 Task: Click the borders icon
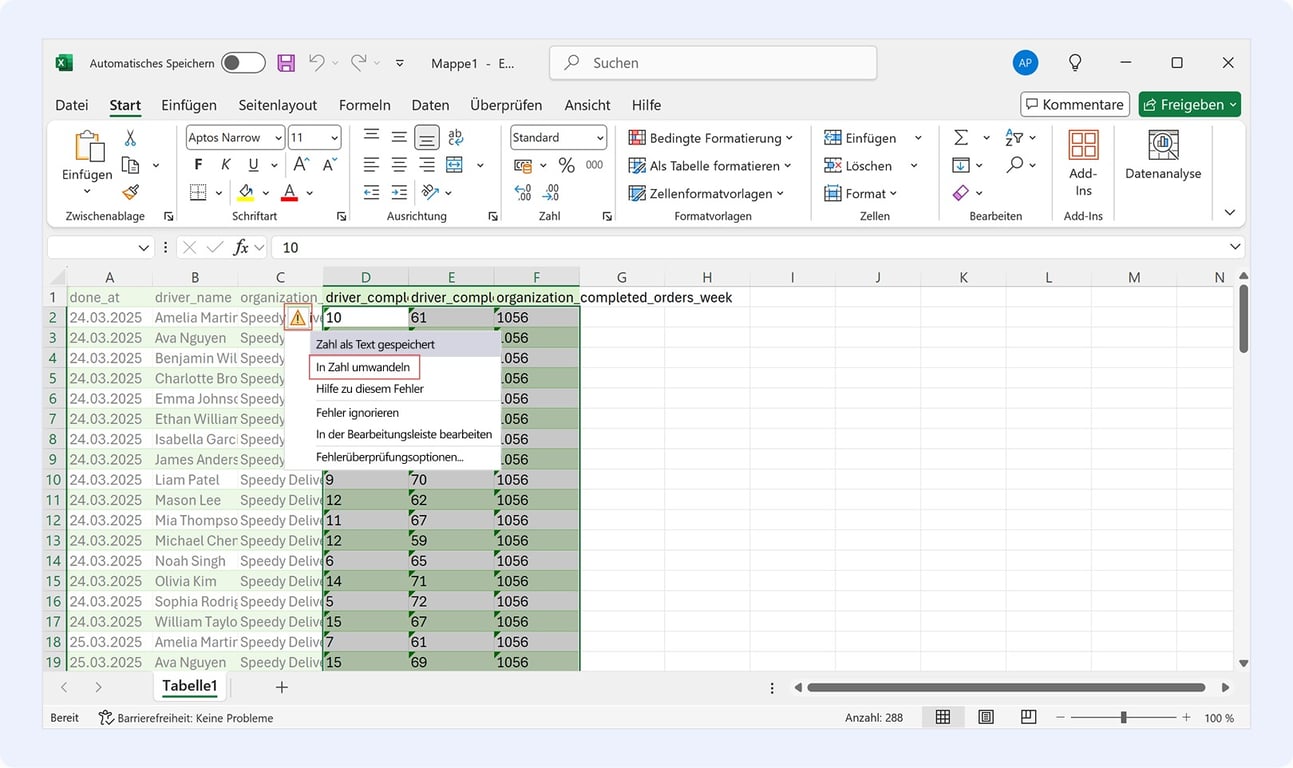[x=198, y=192]
